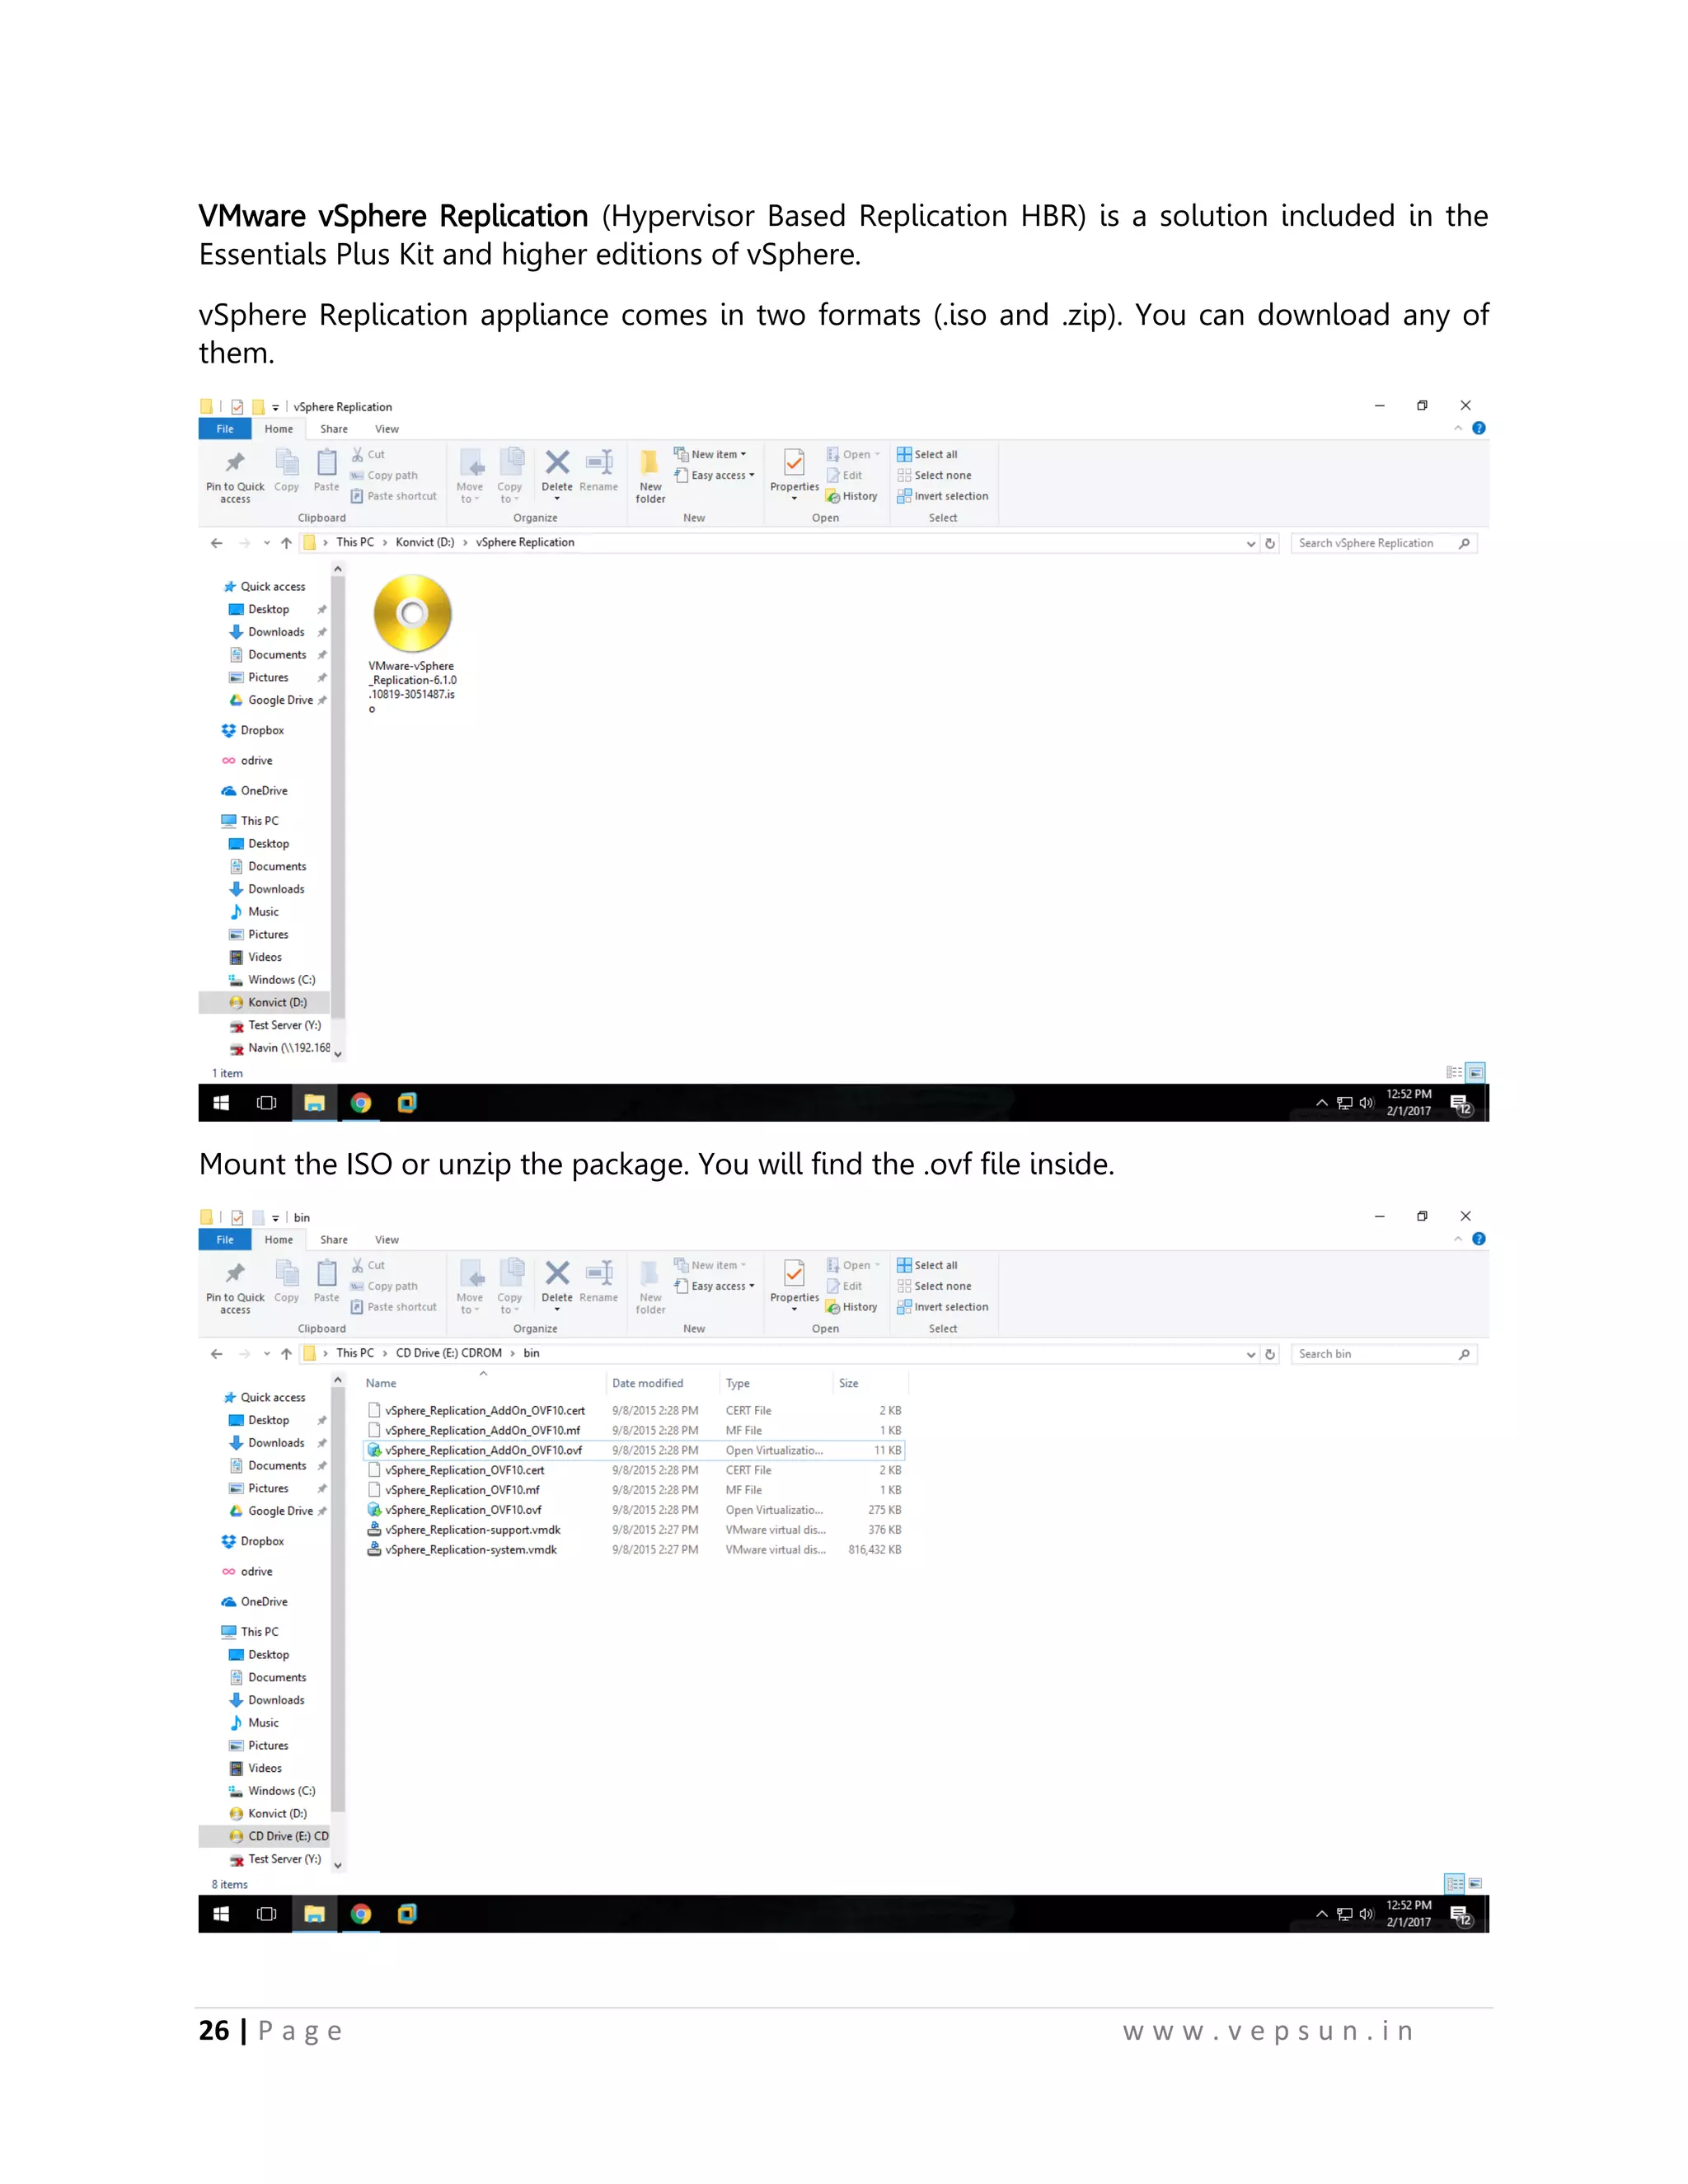1688x2184 pixels.
Task: Click Invert selection in bin window ribbon
Action: click(943, 1307)
